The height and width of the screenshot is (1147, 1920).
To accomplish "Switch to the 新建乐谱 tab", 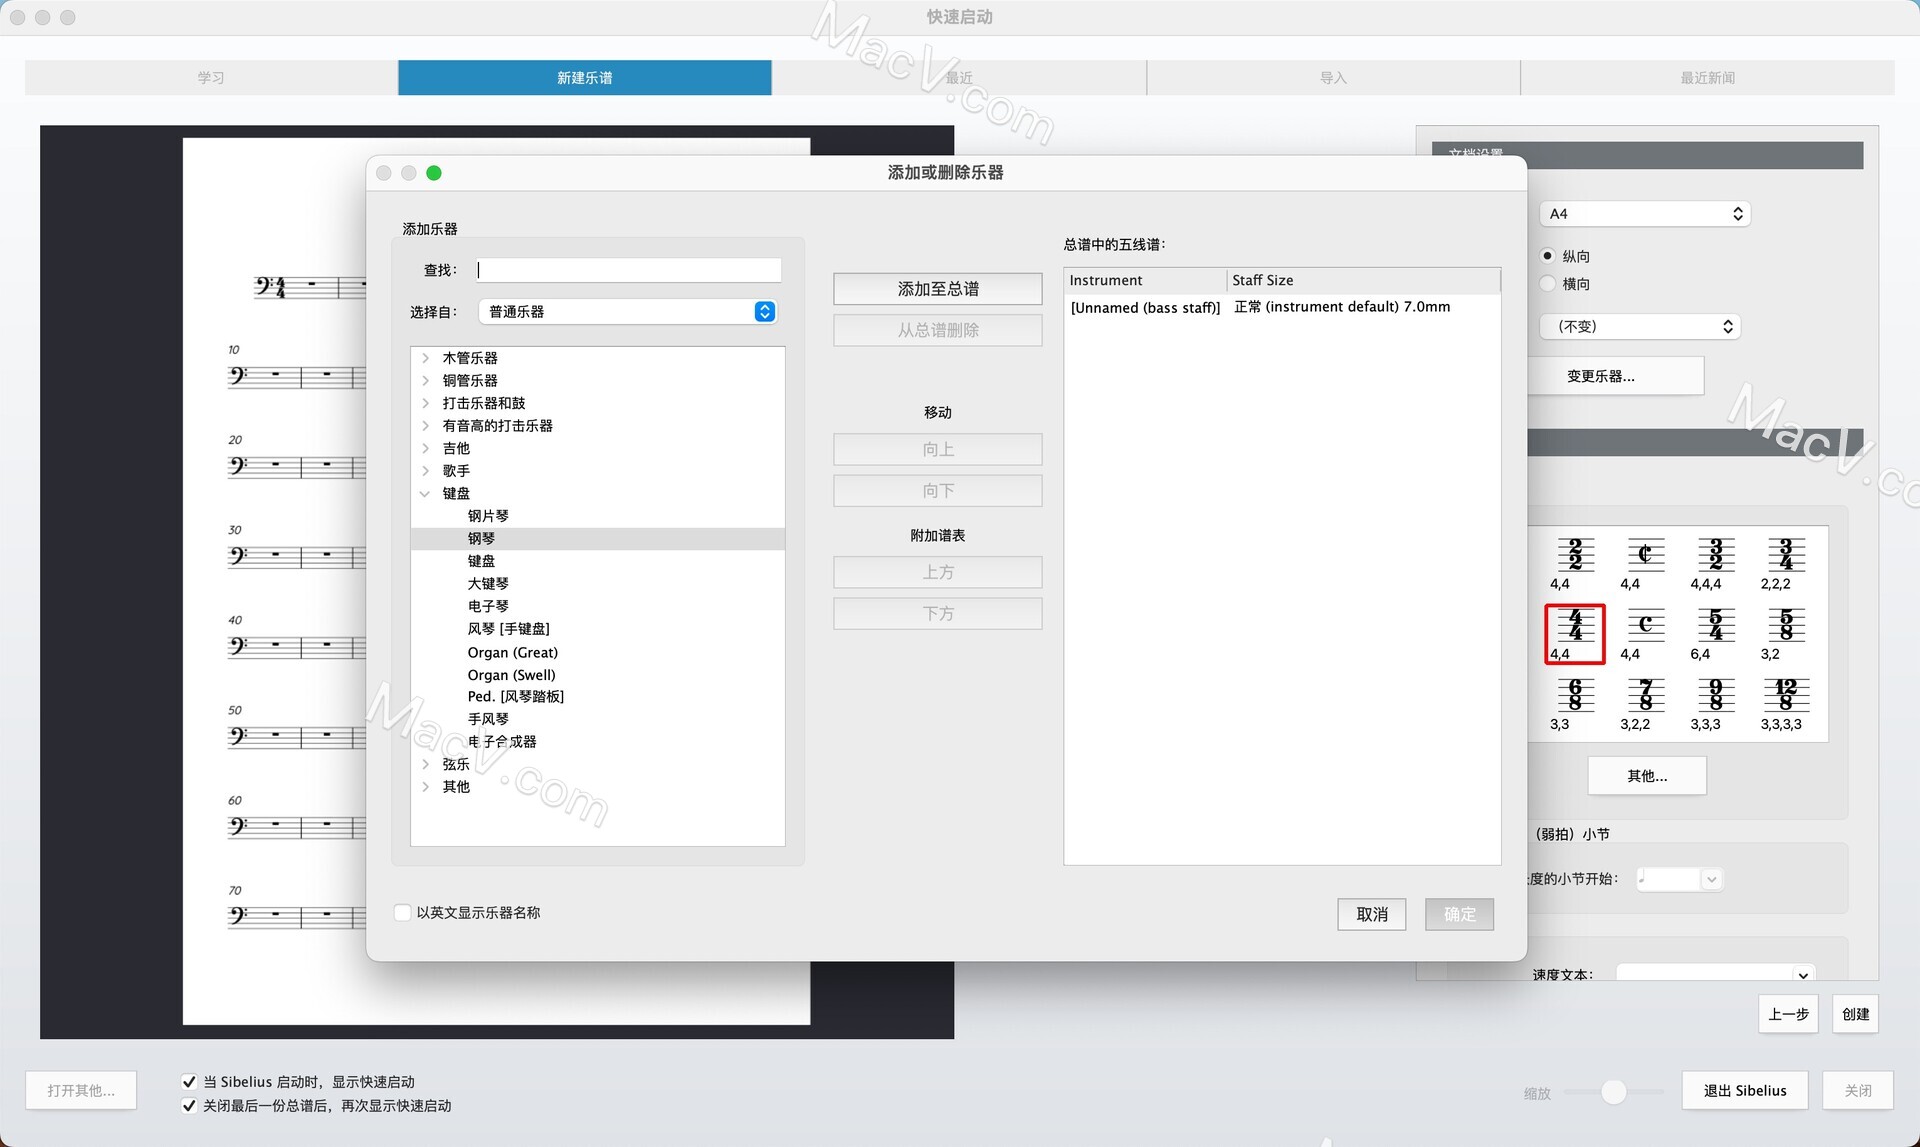I will pos(585,78).
